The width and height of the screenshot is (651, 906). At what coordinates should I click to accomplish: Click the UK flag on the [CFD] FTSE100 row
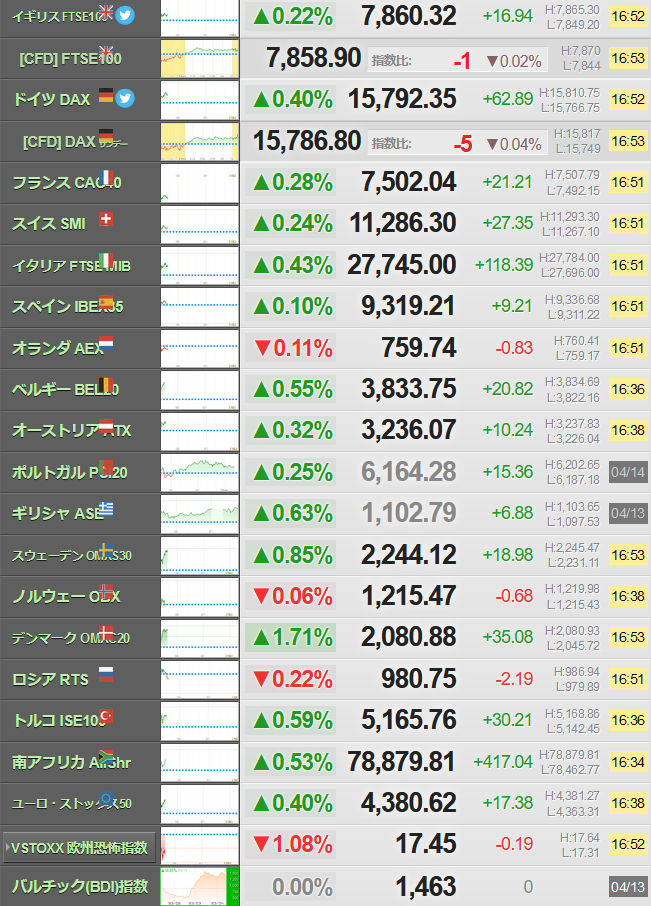[x=106, y=52]
